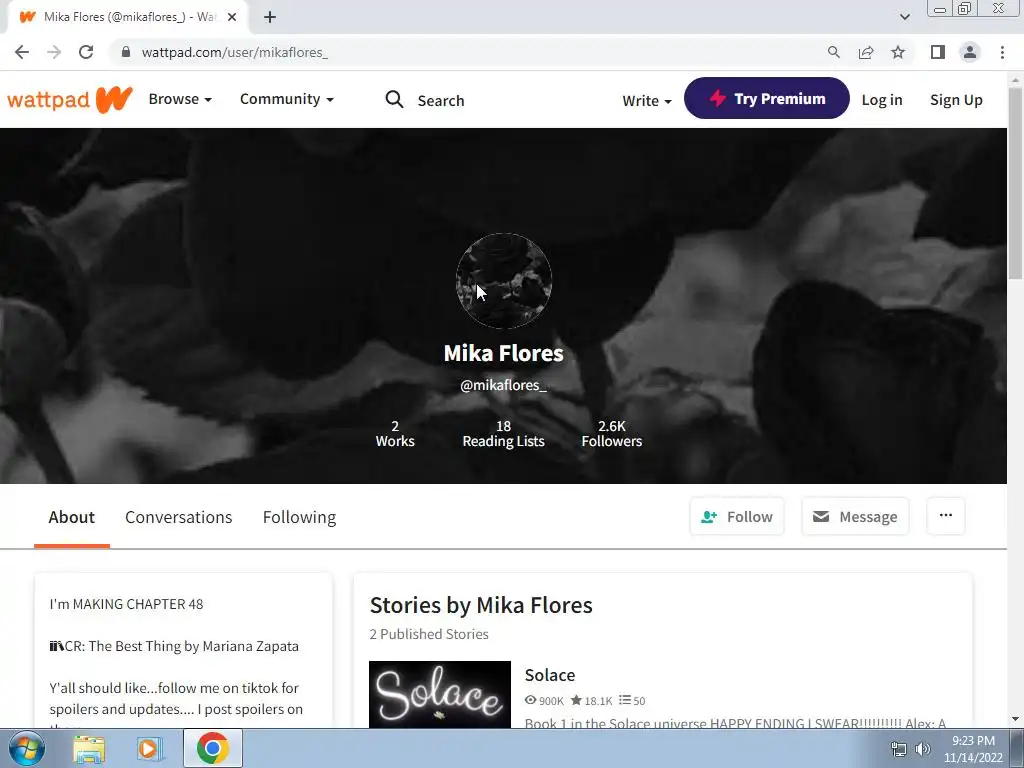View the 2 Works count

point(395,434)
